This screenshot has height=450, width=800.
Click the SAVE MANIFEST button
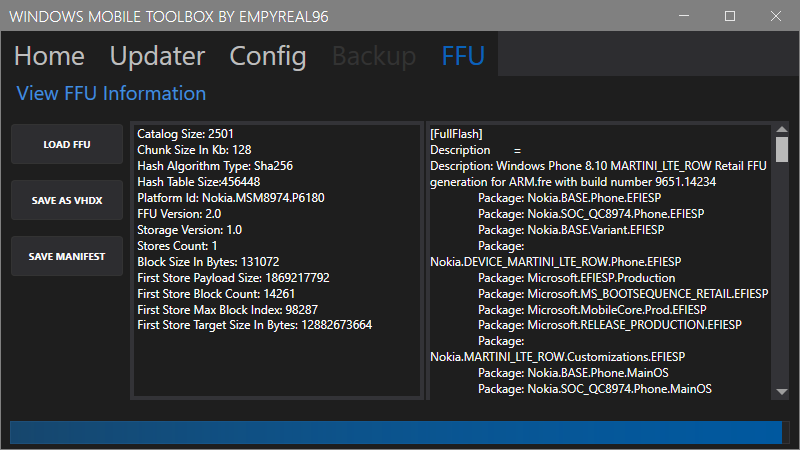[x=67, y=256]
